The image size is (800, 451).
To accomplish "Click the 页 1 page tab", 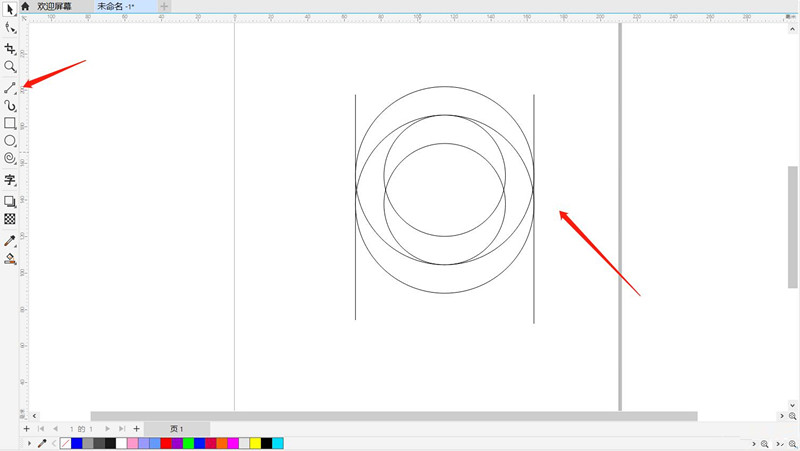I will point(176,428).
